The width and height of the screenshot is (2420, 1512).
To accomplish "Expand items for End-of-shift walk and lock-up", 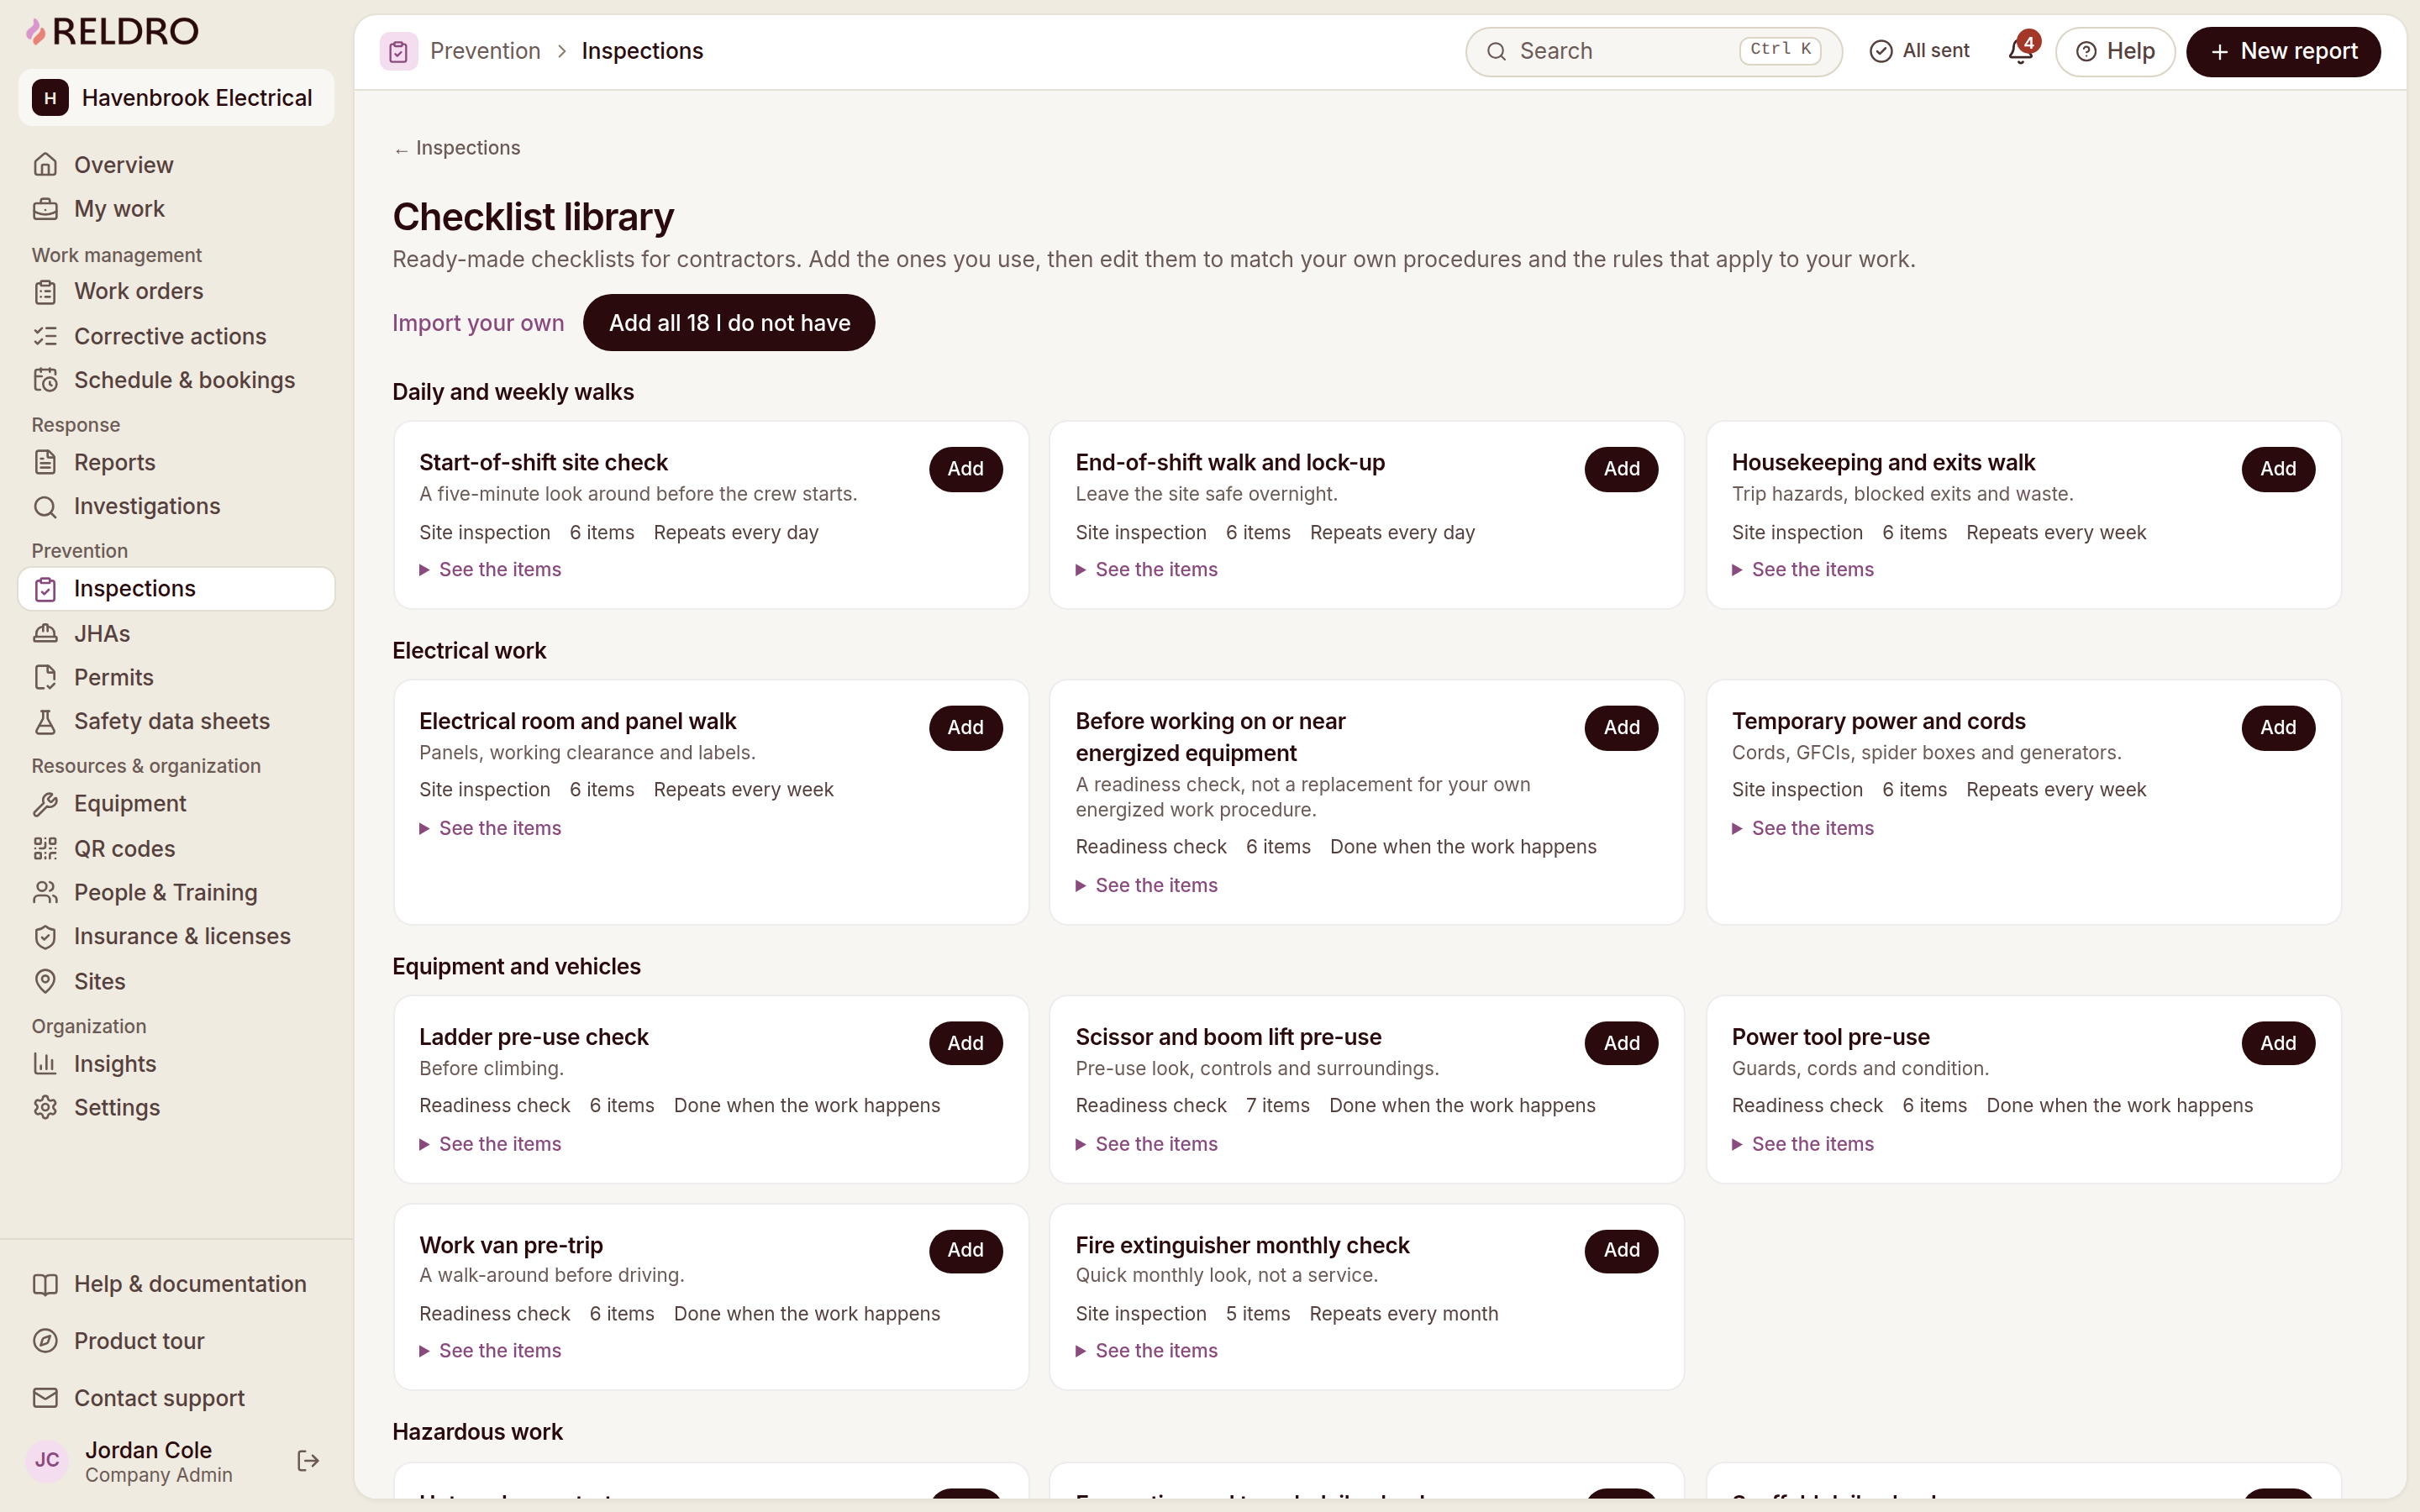I will 1146,570.
